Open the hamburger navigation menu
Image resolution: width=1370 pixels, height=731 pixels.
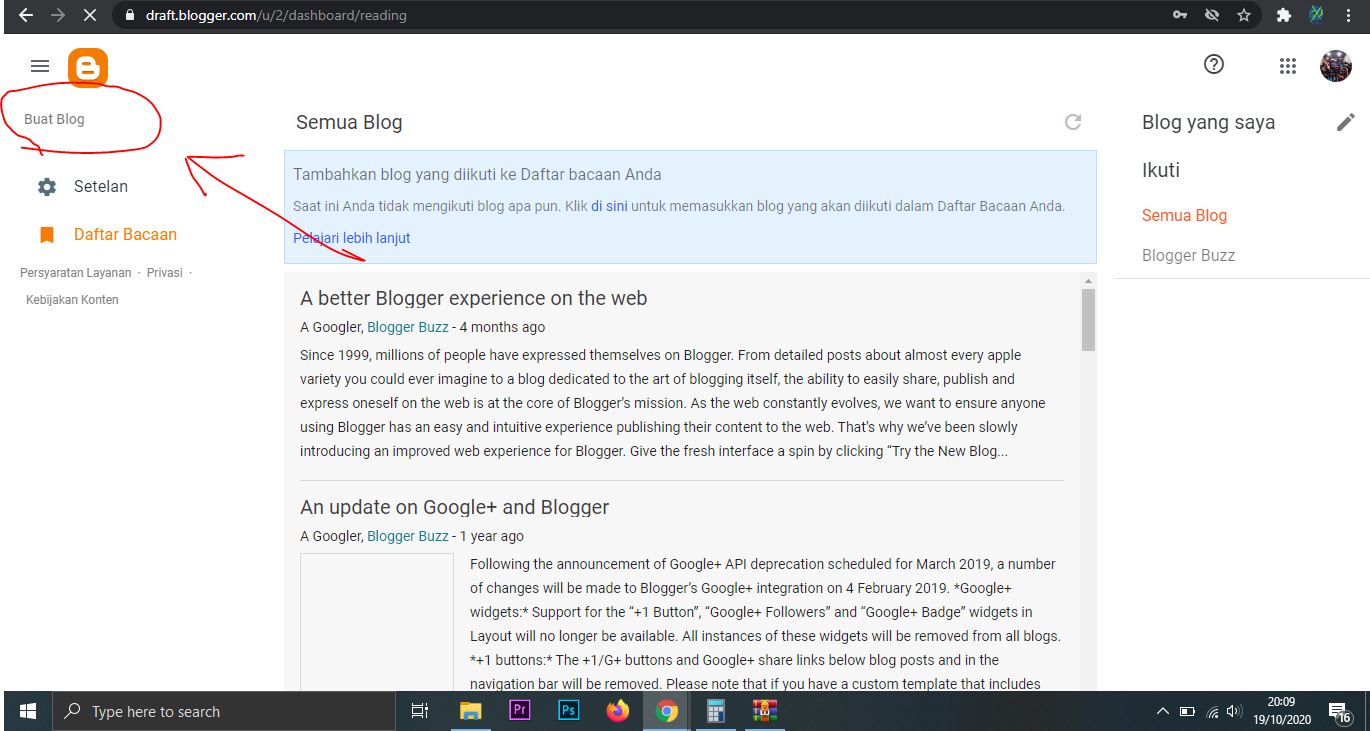pyautogui.click(x=40, y=66)
